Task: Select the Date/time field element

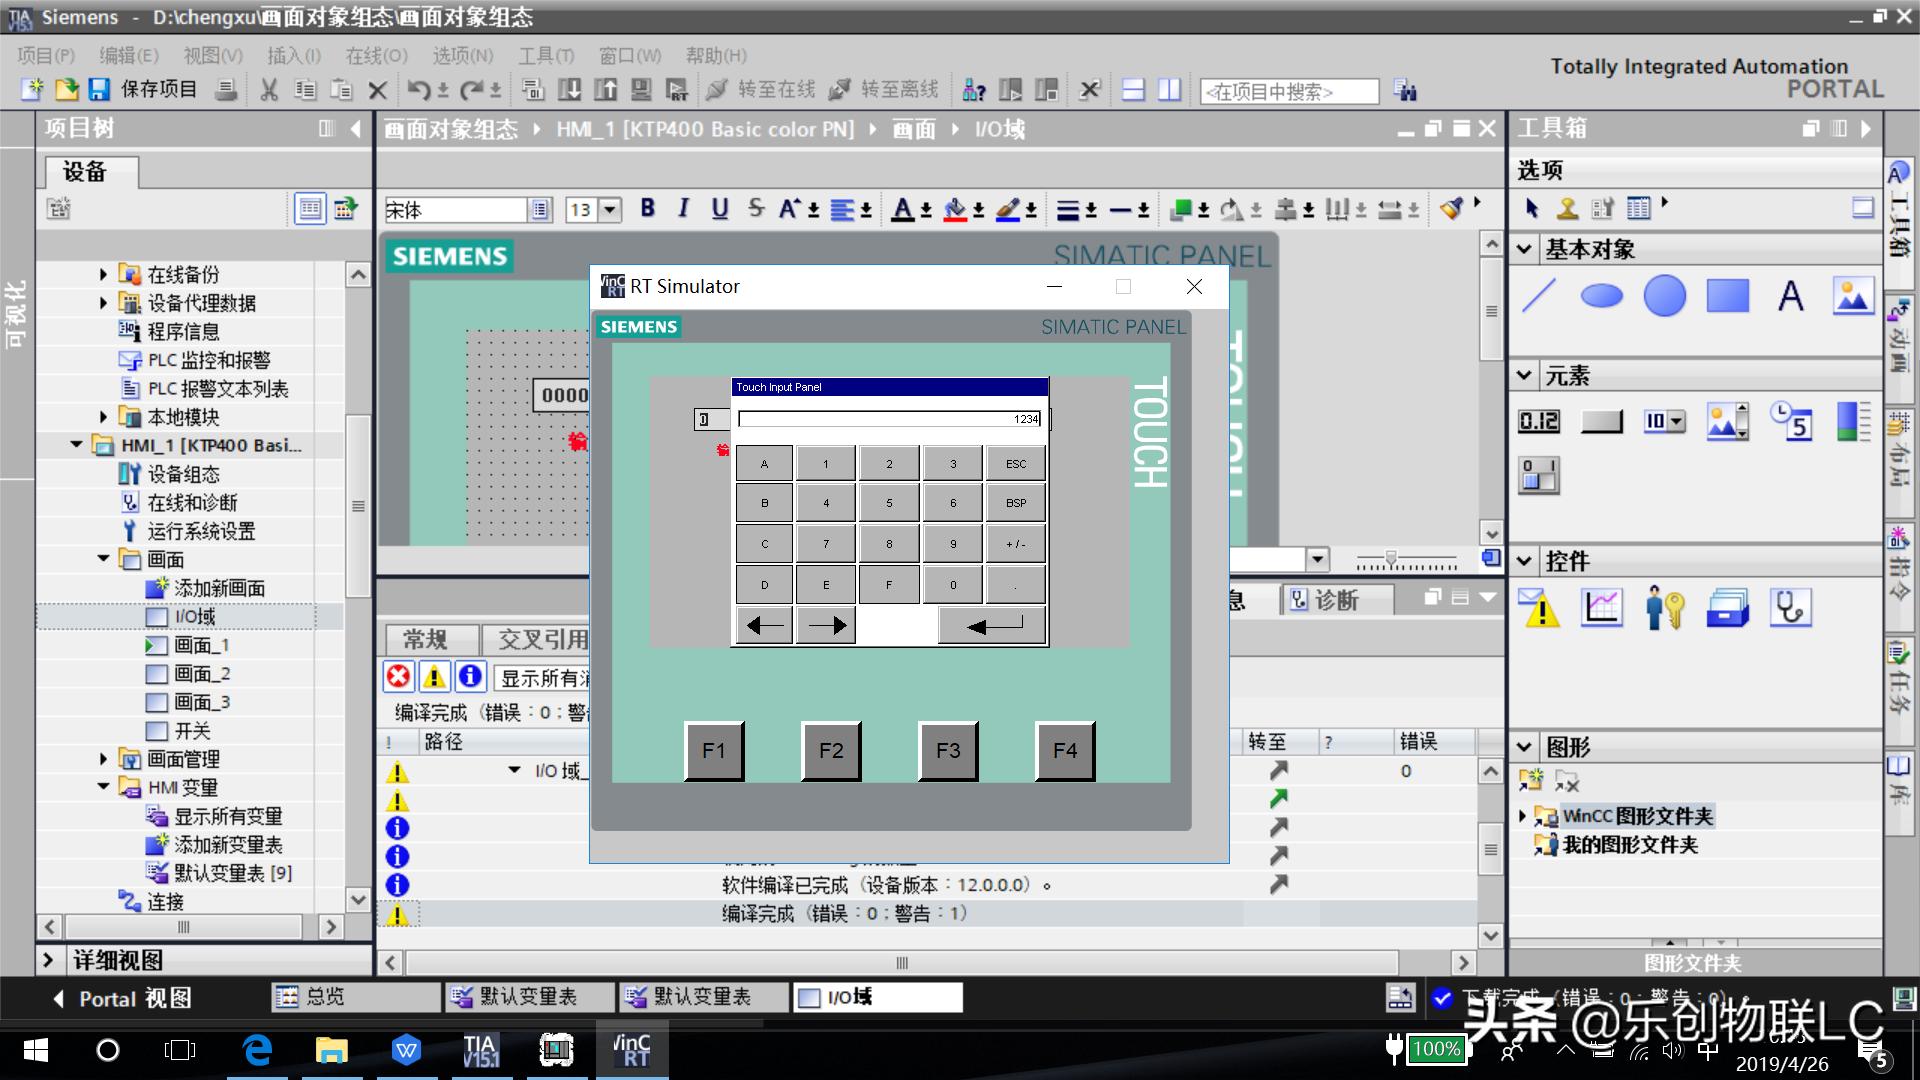Action: point(1789,421)
